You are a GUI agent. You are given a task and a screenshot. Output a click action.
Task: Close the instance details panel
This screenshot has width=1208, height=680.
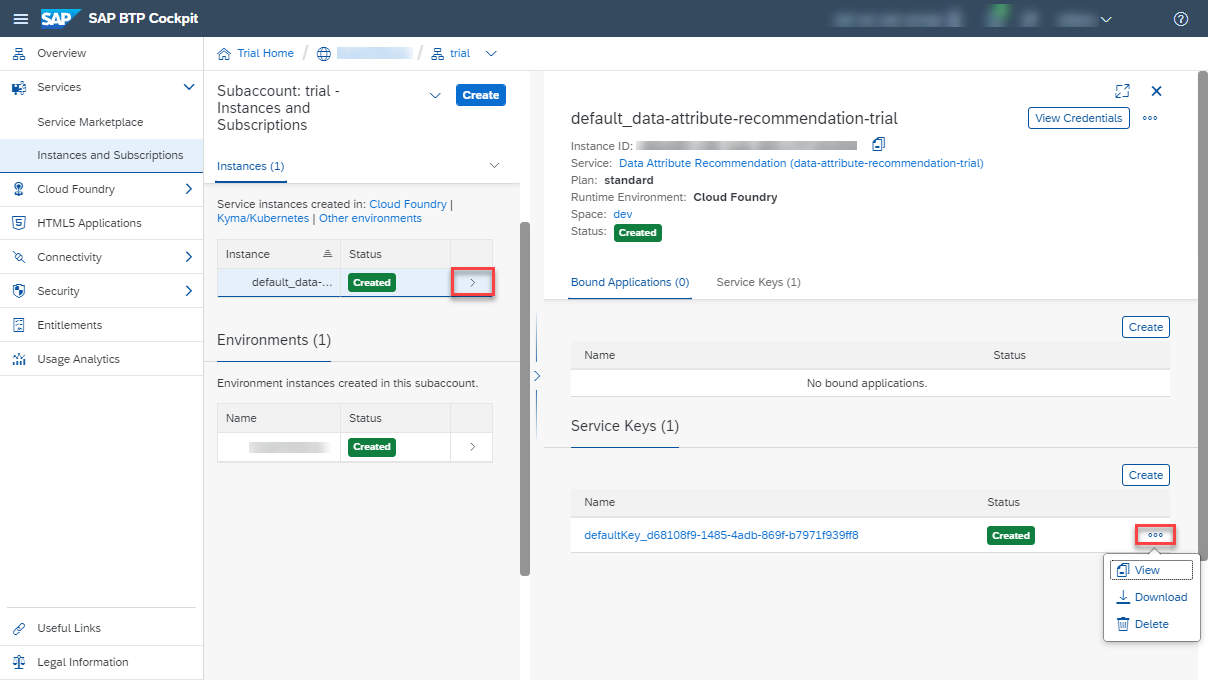[1157, 91]
